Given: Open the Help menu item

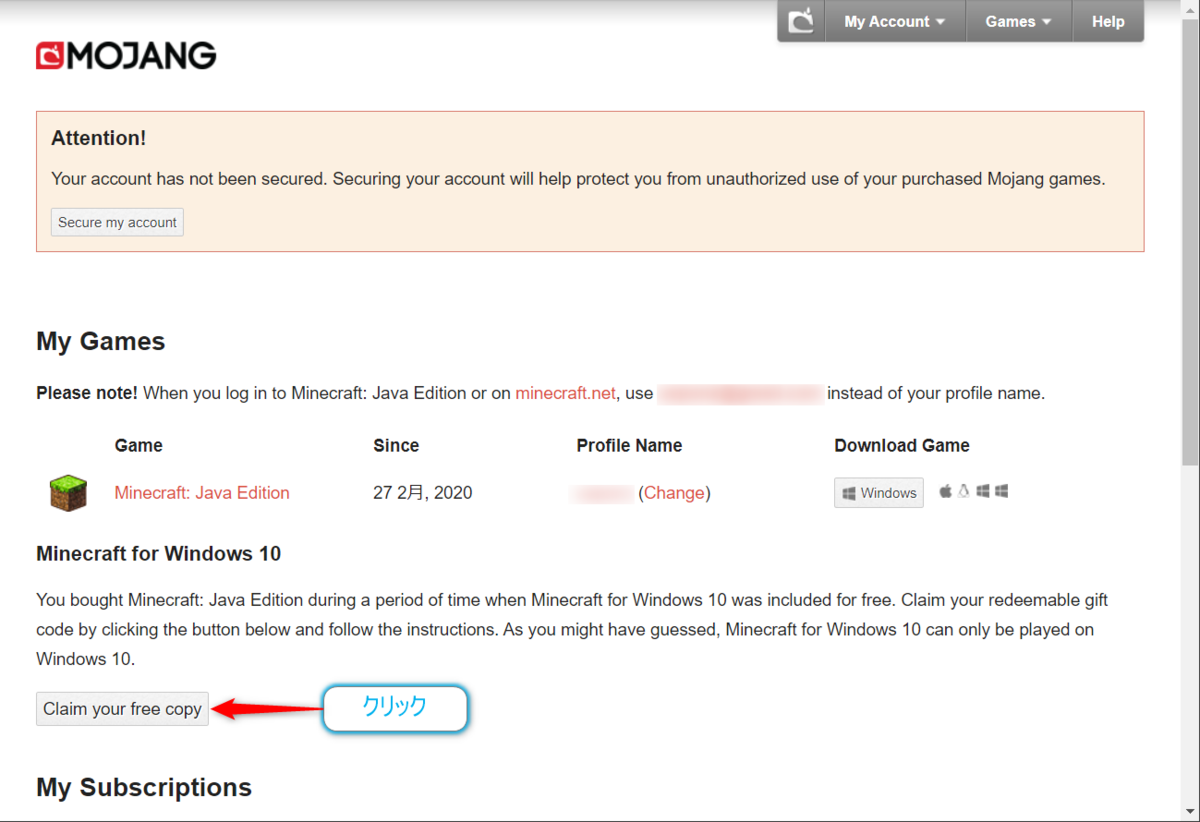Looking at the screenshot, I should [1108, 21].
